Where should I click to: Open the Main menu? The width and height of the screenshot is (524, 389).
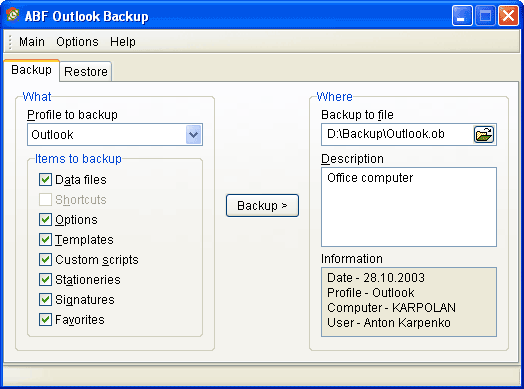click(x=32, y=42)
